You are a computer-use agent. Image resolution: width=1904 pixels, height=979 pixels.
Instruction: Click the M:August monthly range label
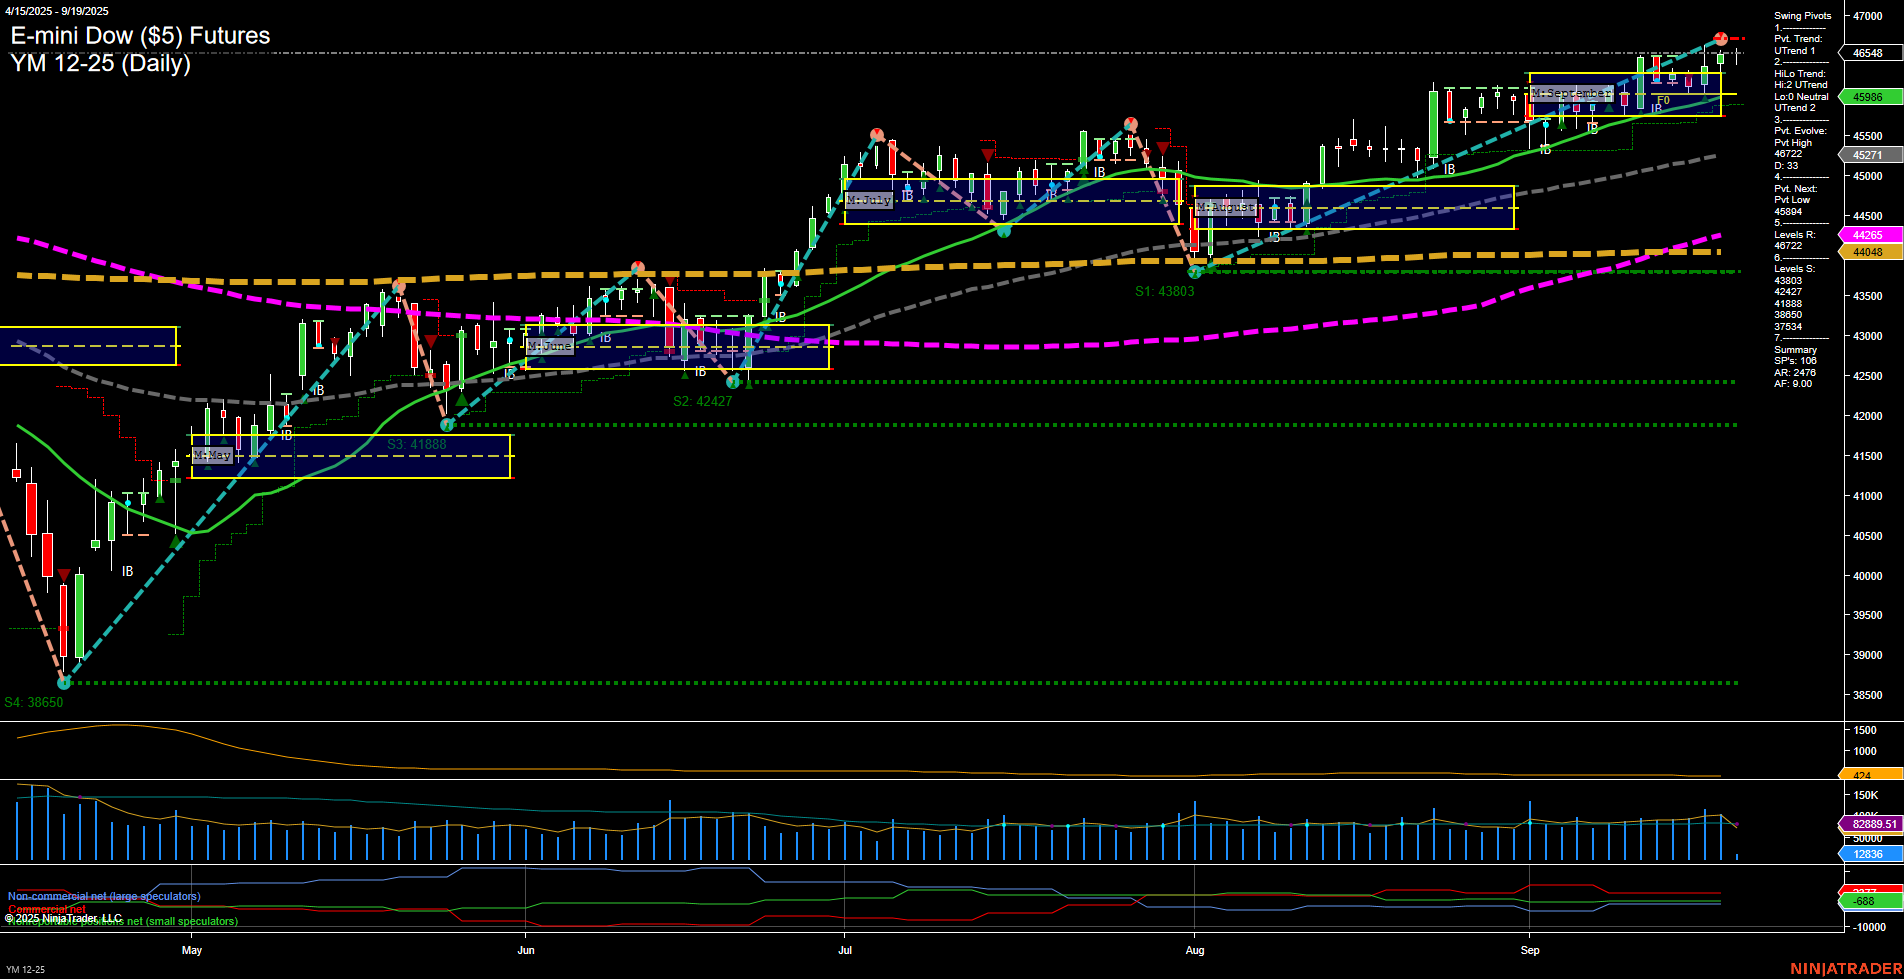coord(1226,208)
